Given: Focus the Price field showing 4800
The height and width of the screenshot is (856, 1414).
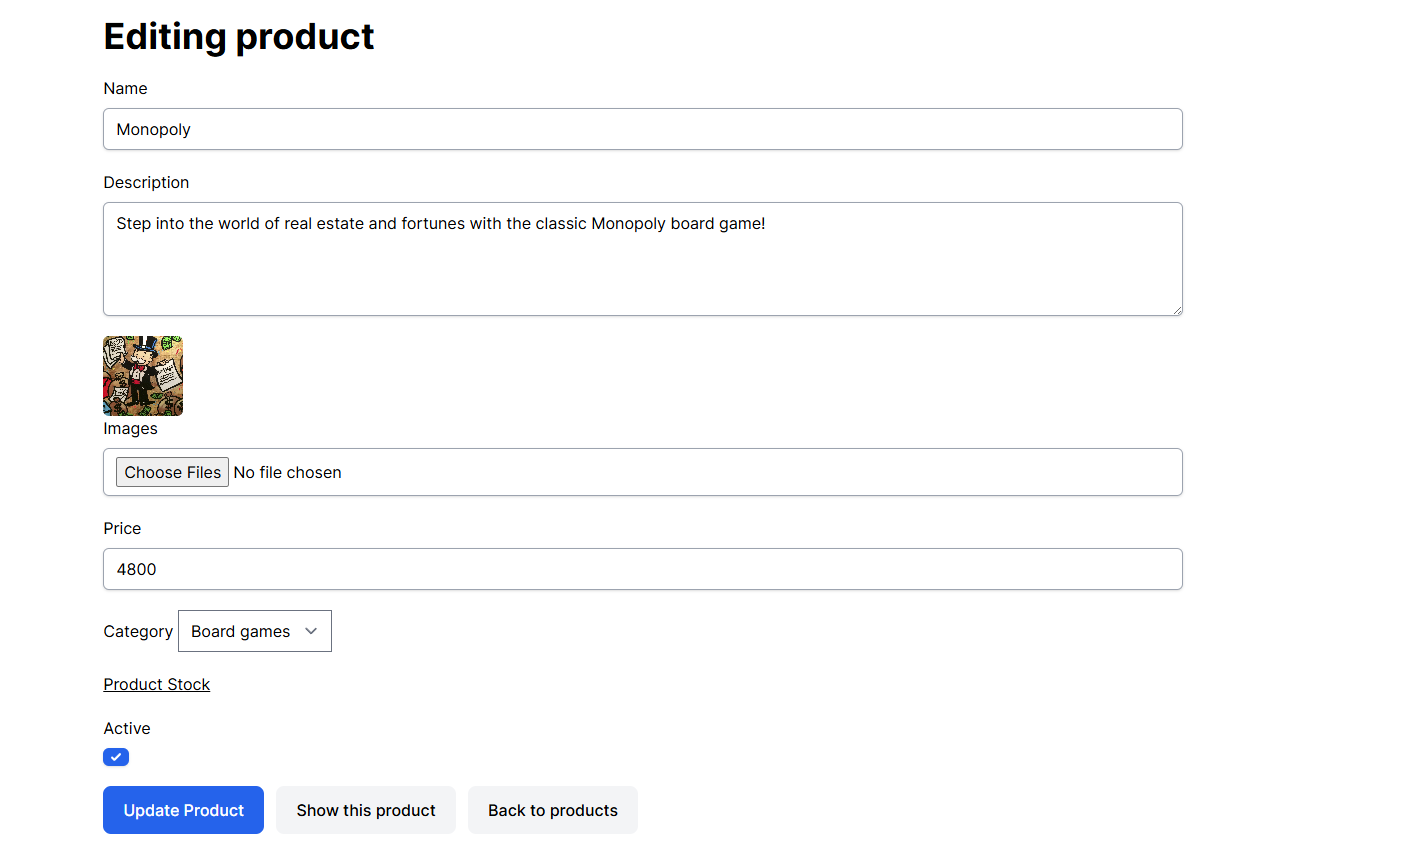Looking at the screenshot, I should [642, 569].
